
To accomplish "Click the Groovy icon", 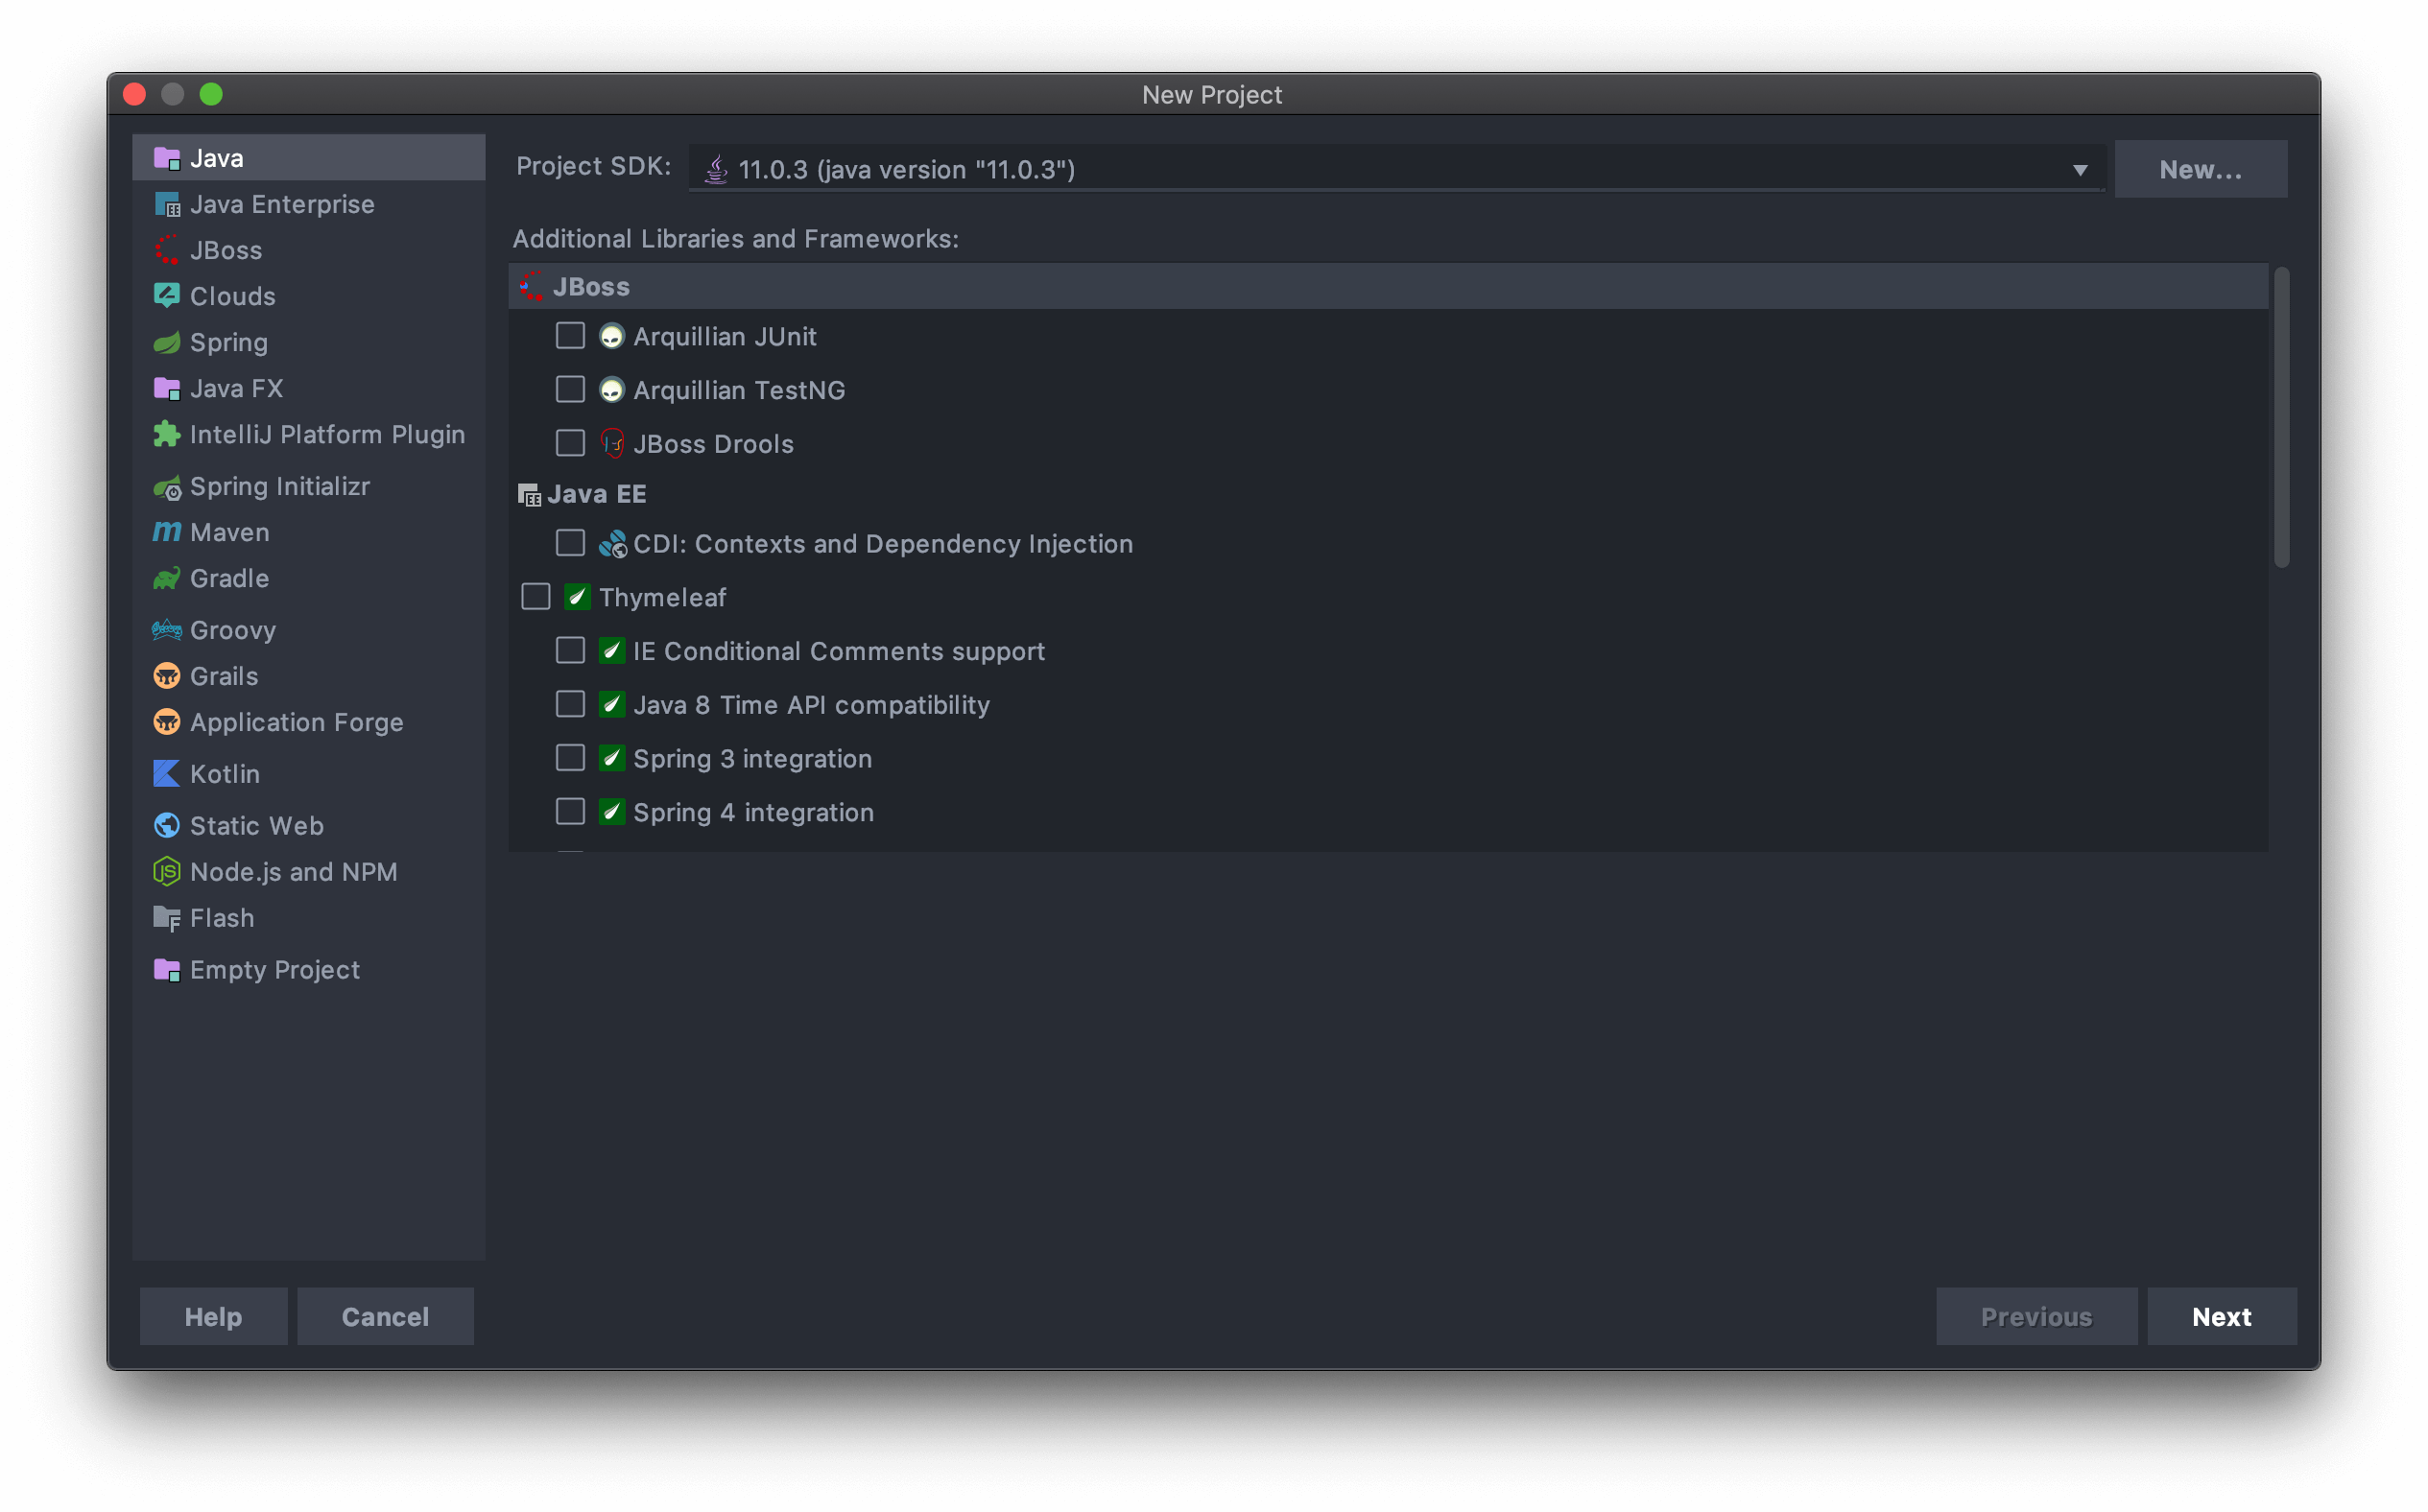I will tap(166, 630).
